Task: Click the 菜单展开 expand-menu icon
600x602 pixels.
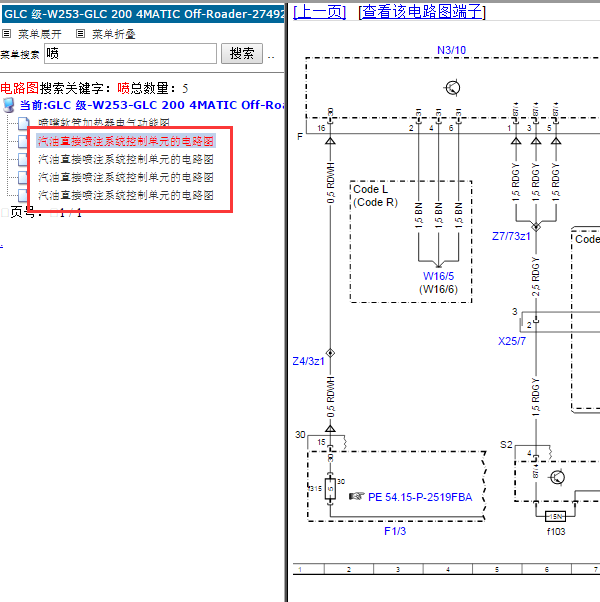Action: [x=7, y=34]
